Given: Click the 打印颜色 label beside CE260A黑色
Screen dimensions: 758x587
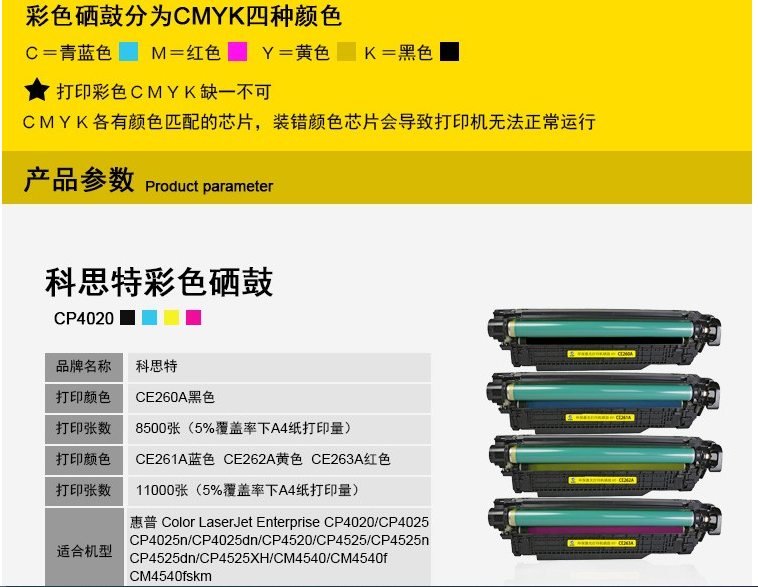Looking at the screenshot, I should coord(84,397).
